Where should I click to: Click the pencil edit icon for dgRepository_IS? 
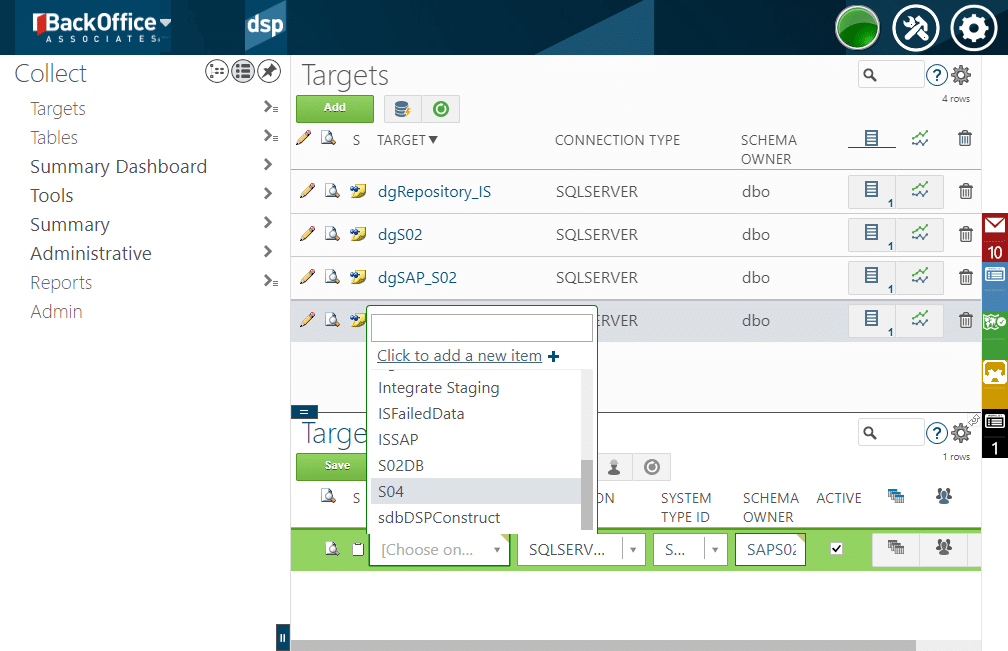[307, 190]
